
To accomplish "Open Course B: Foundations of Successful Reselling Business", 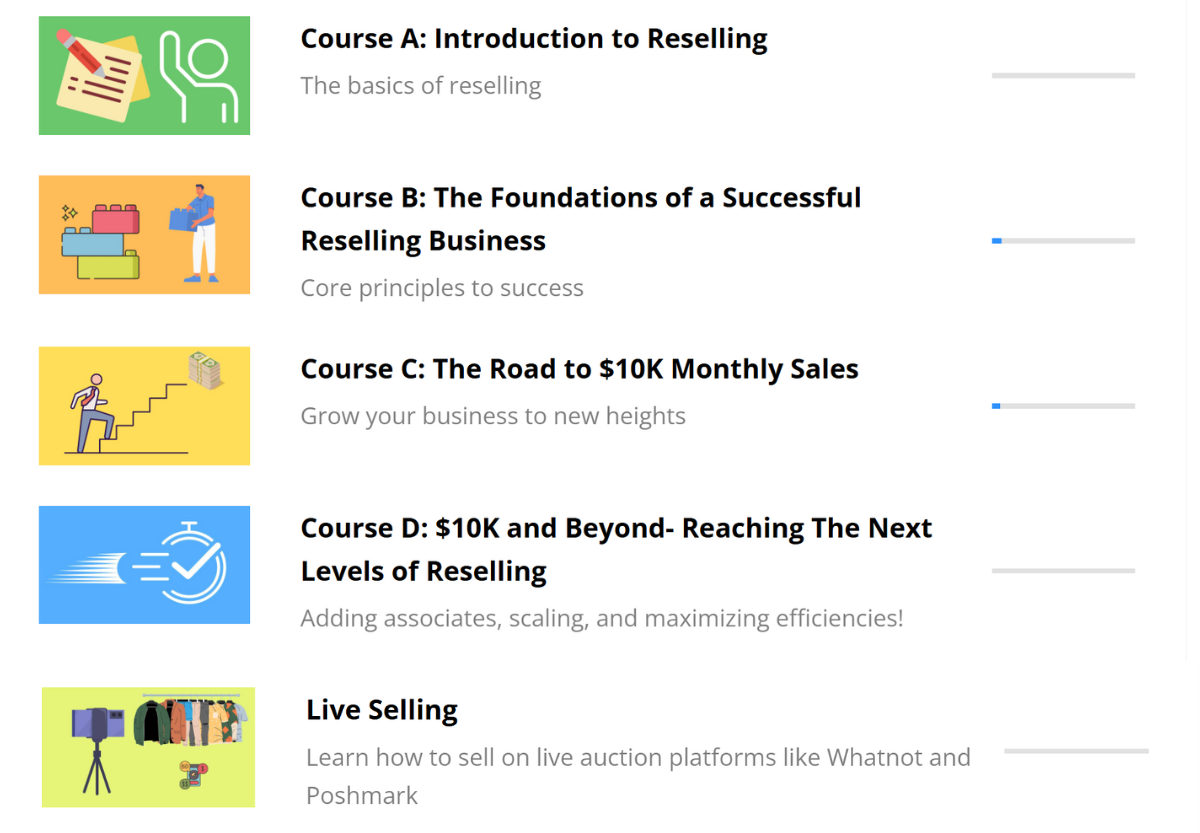I will (580, 219).
